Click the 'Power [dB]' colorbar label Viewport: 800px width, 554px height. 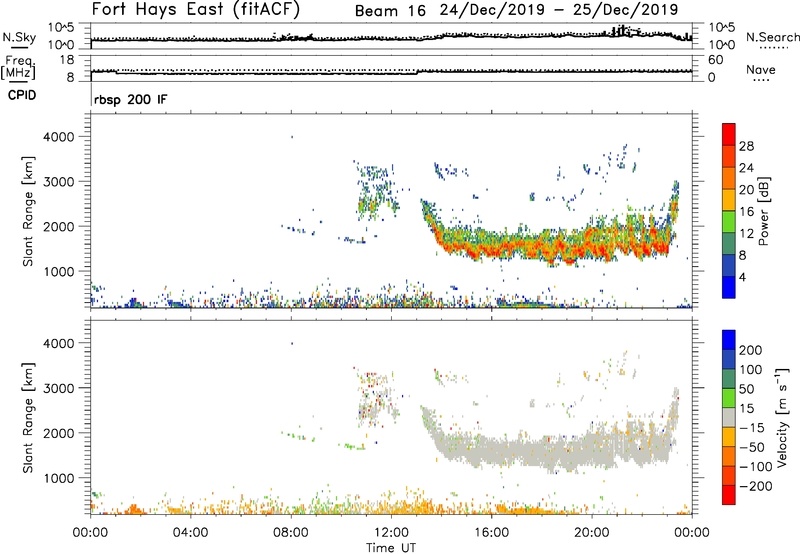[763, 211]
